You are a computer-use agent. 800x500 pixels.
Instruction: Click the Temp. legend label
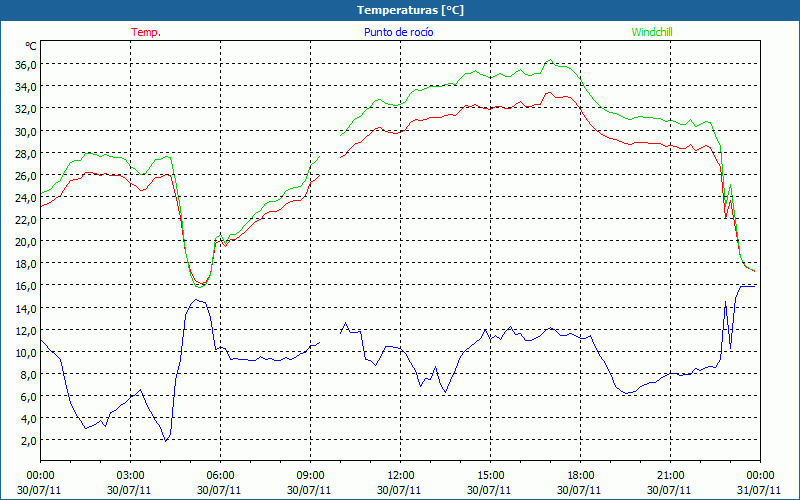tap(146, 32)
